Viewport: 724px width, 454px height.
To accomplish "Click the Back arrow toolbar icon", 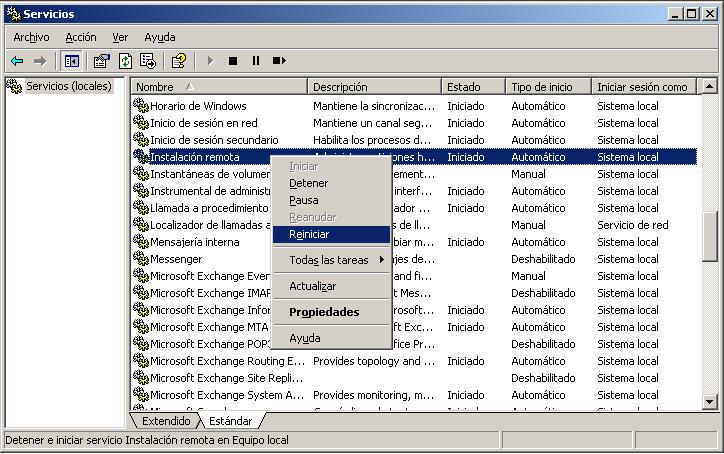I will [17, 61].
